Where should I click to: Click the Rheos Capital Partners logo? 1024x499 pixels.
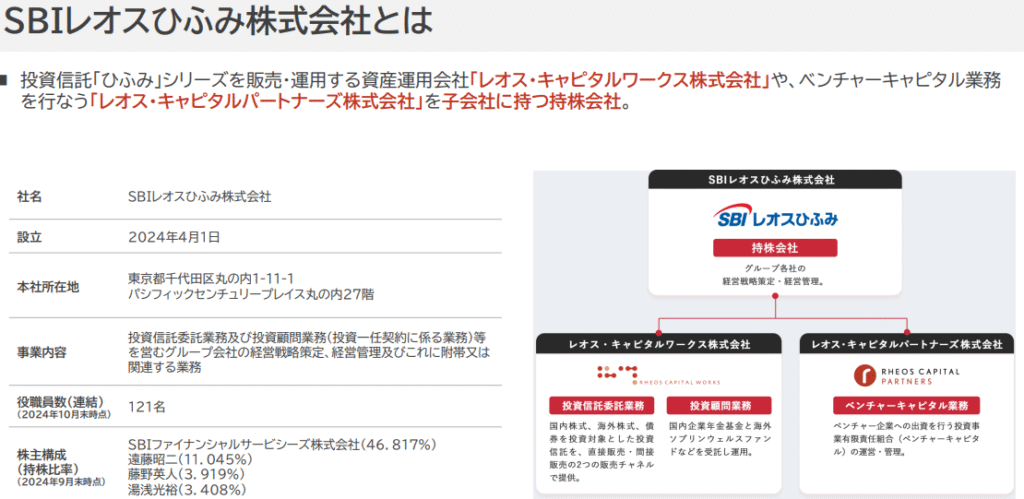906,374
